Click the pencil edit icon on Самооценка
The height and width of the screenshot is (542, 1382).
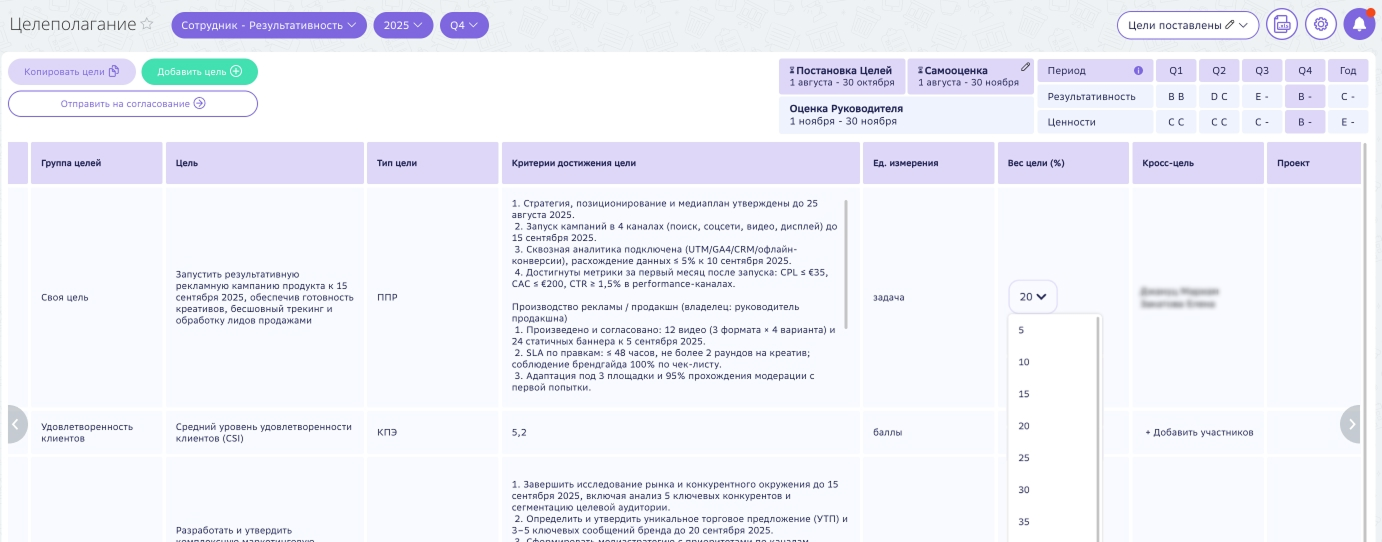coord(1025,68)
